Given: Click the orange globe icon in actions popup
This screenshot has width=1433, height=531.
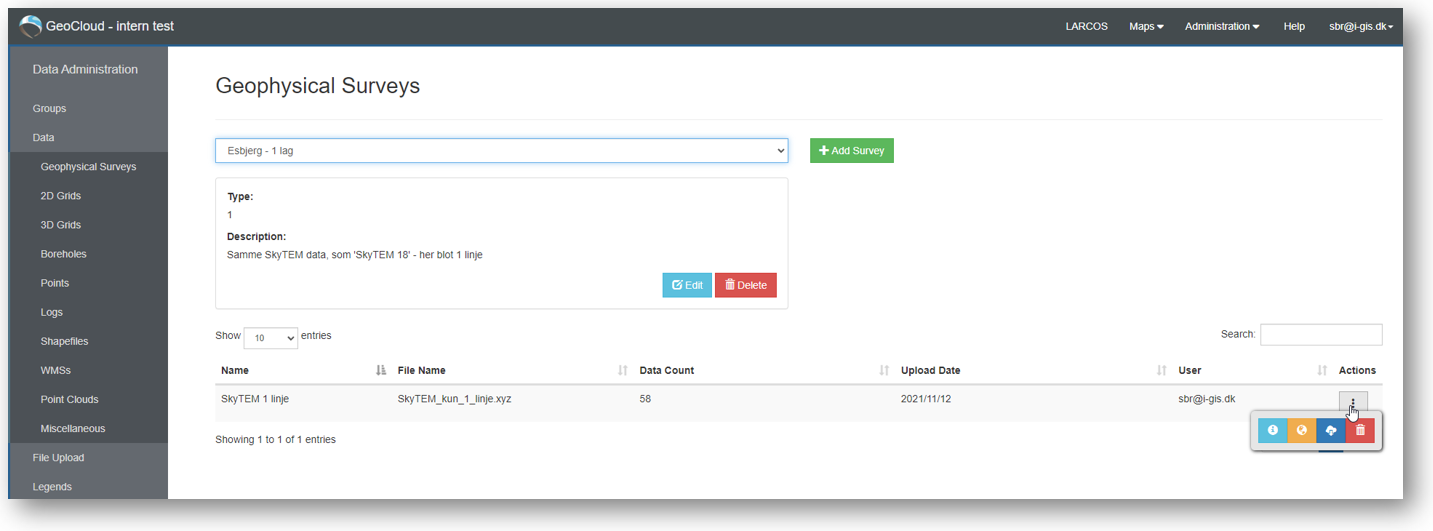Looking at the screenshot, I should pyautogui.click(x=1301, y=430).
